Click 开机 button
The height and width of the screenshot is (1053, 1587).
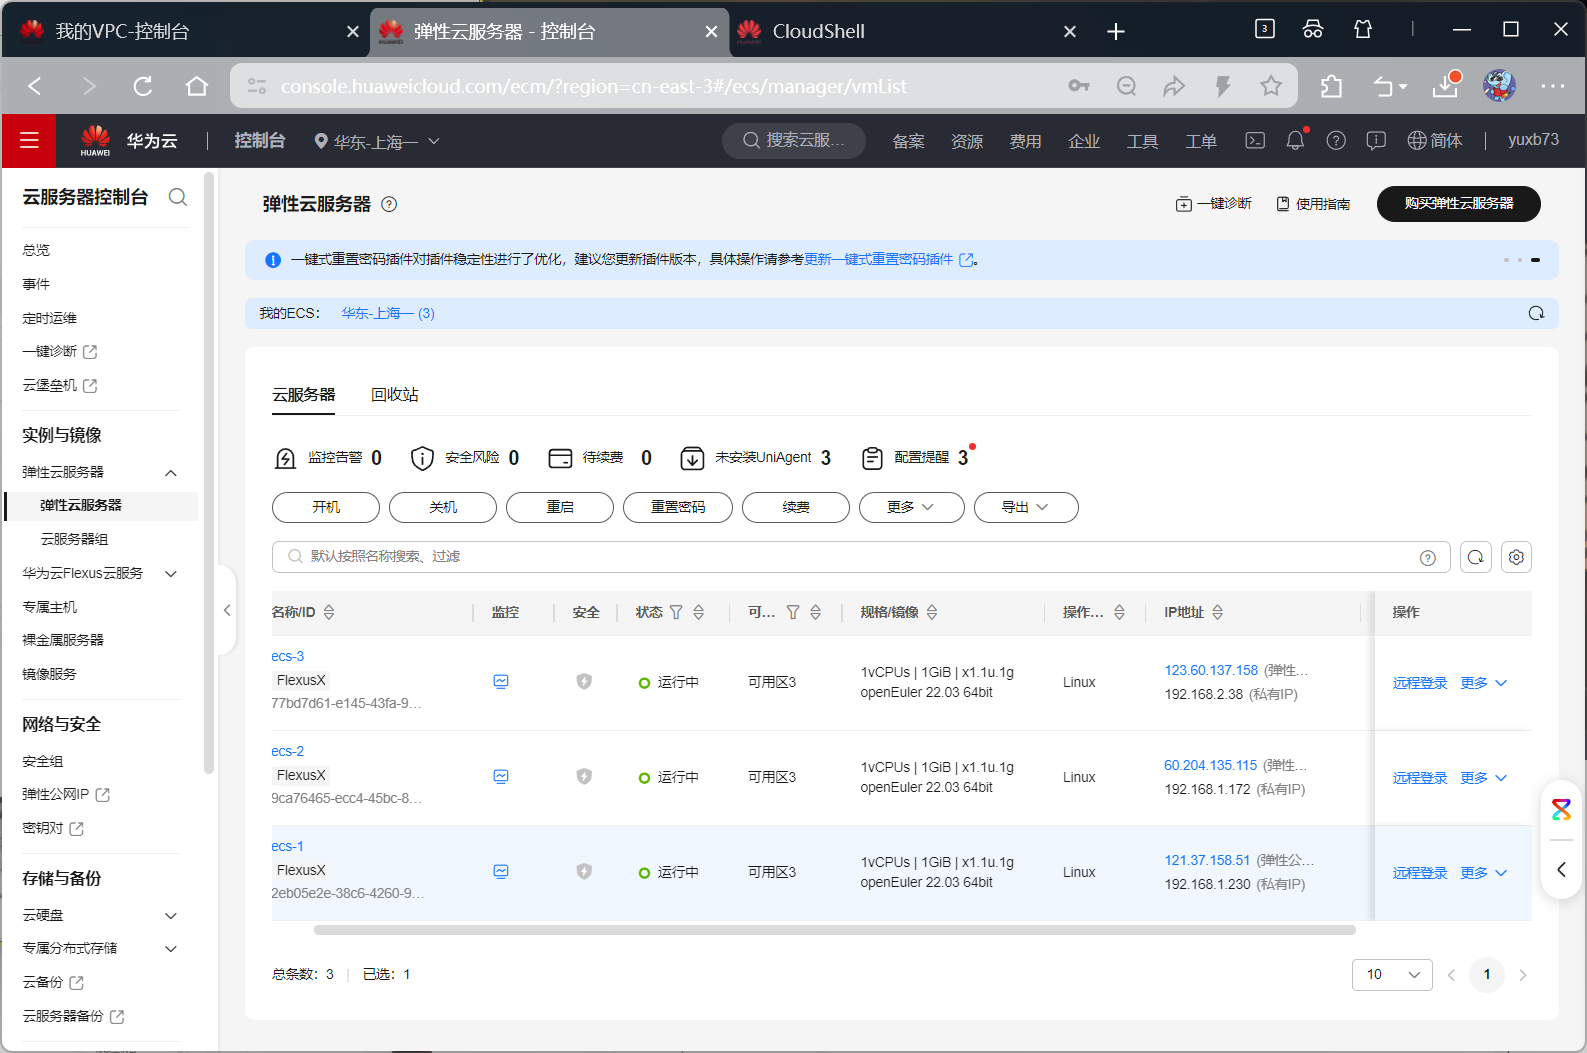[326, 507]
